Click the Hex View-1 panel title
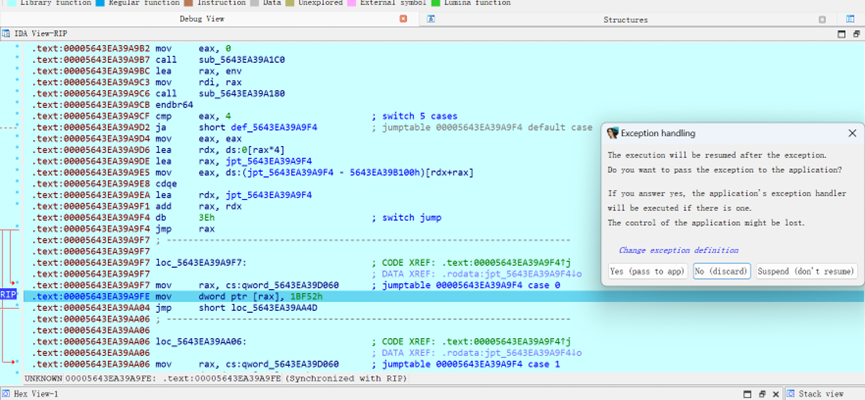865x400 pixels. click(36, 394)
